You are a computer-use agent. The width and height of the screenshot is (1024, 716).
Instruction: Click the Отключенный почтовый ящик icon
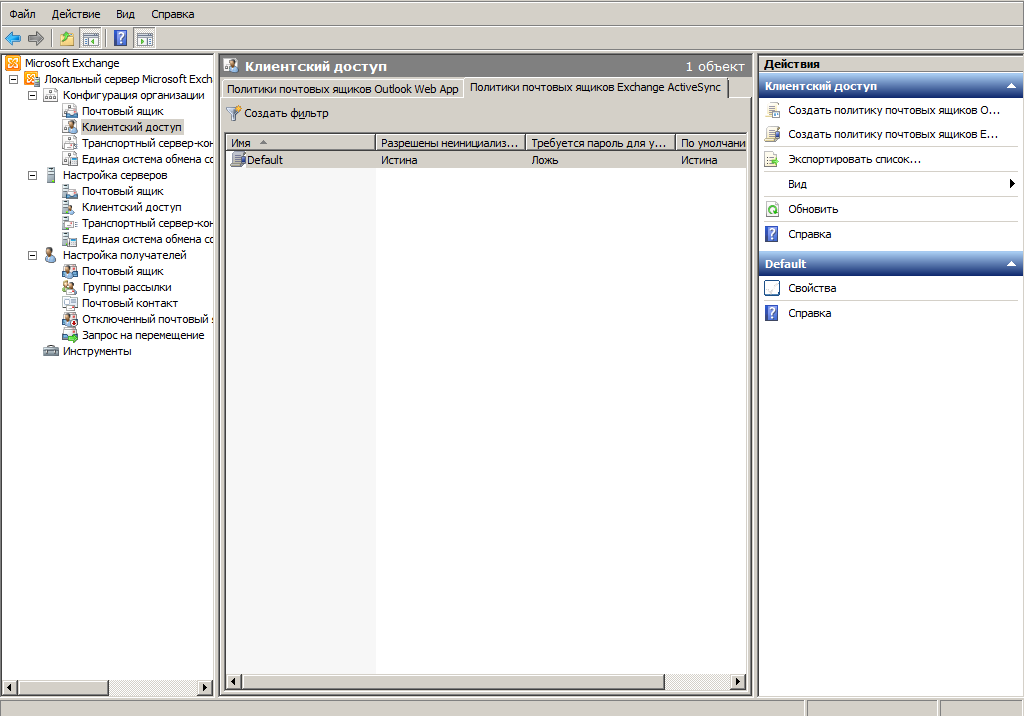tap(69, 319)
